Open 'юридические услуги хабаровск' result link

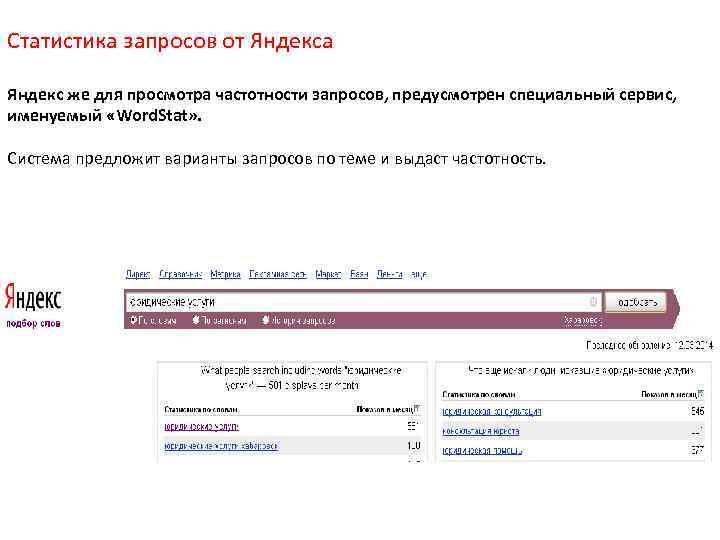tap(221, 446)
